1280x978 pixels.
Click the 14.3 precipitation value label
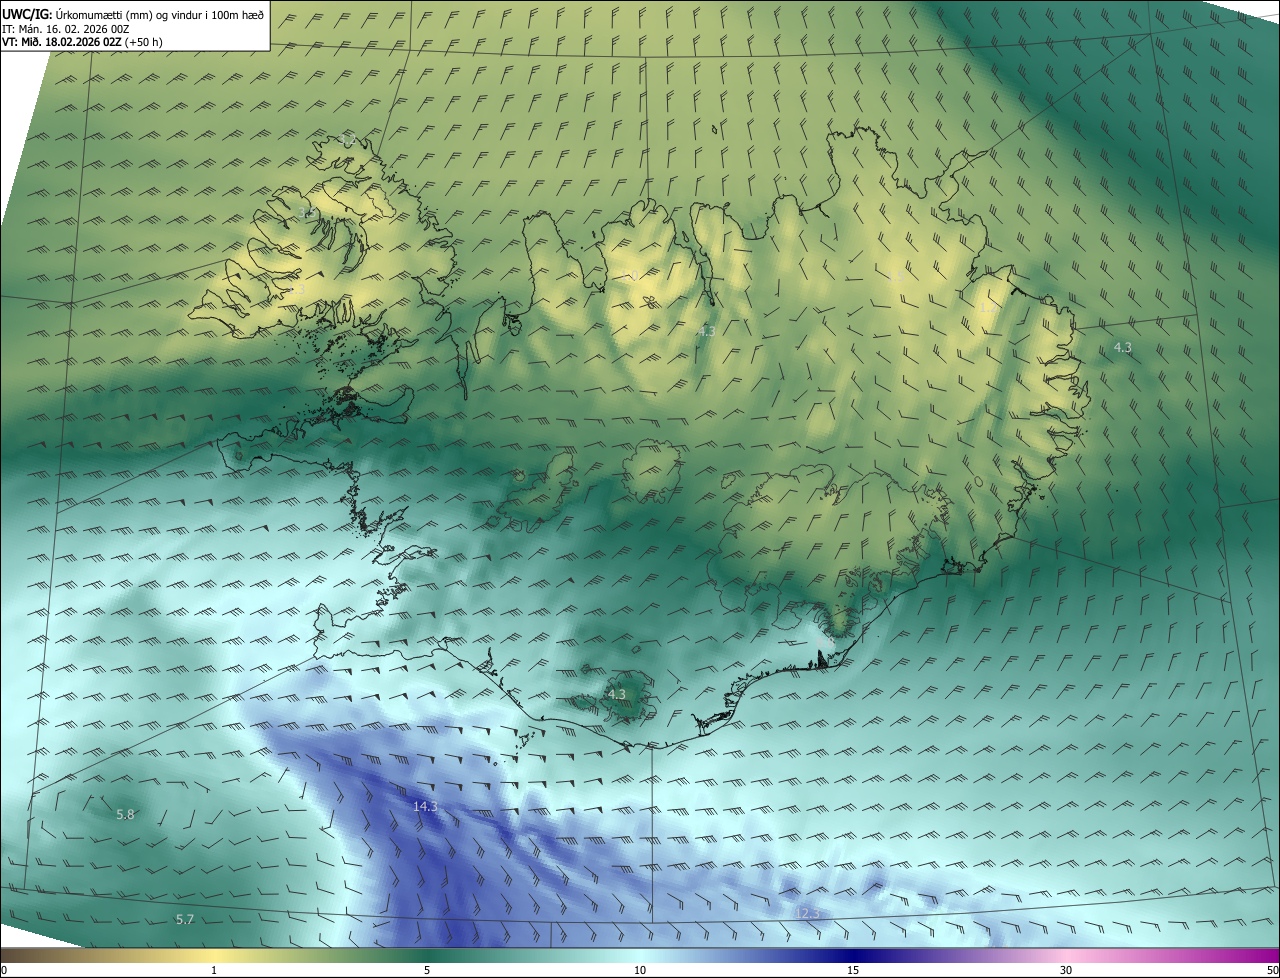425,806
